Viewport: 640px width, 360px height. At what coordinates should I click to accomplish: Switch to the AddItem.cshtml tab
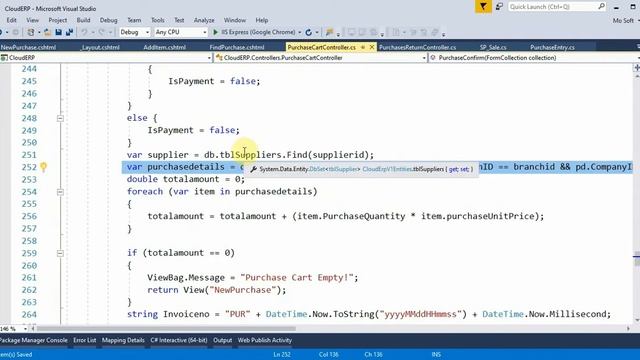164,47
